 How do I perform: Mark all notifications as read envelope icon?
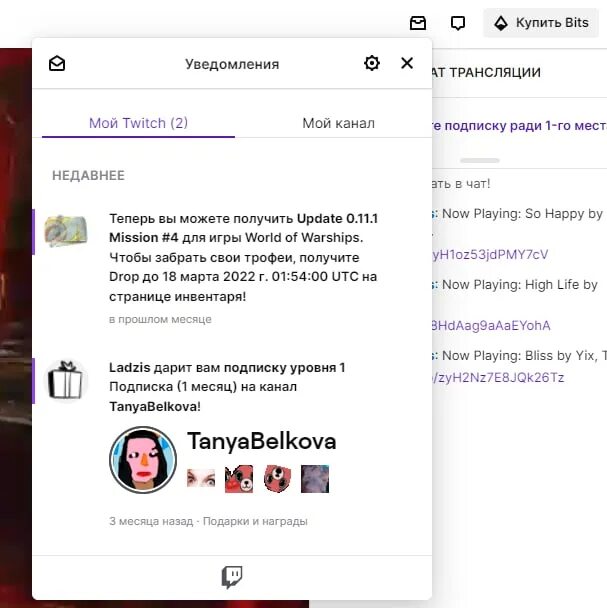click(x=57, y=63)
